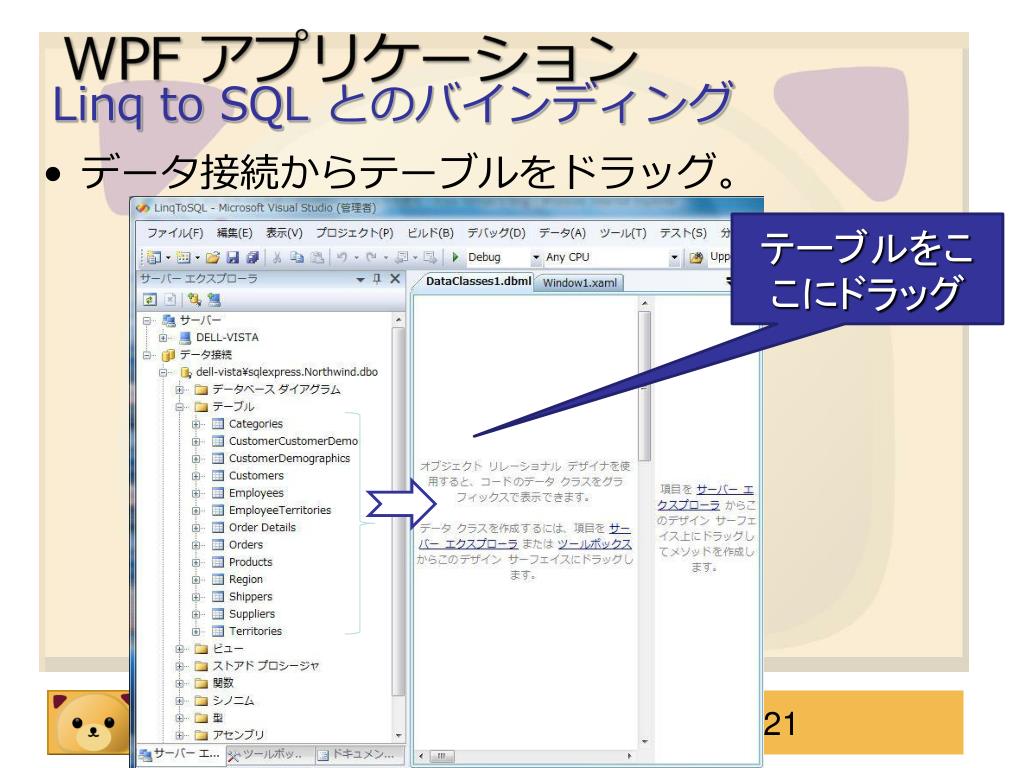Open the ファイル(F) menu

(174, 233)
